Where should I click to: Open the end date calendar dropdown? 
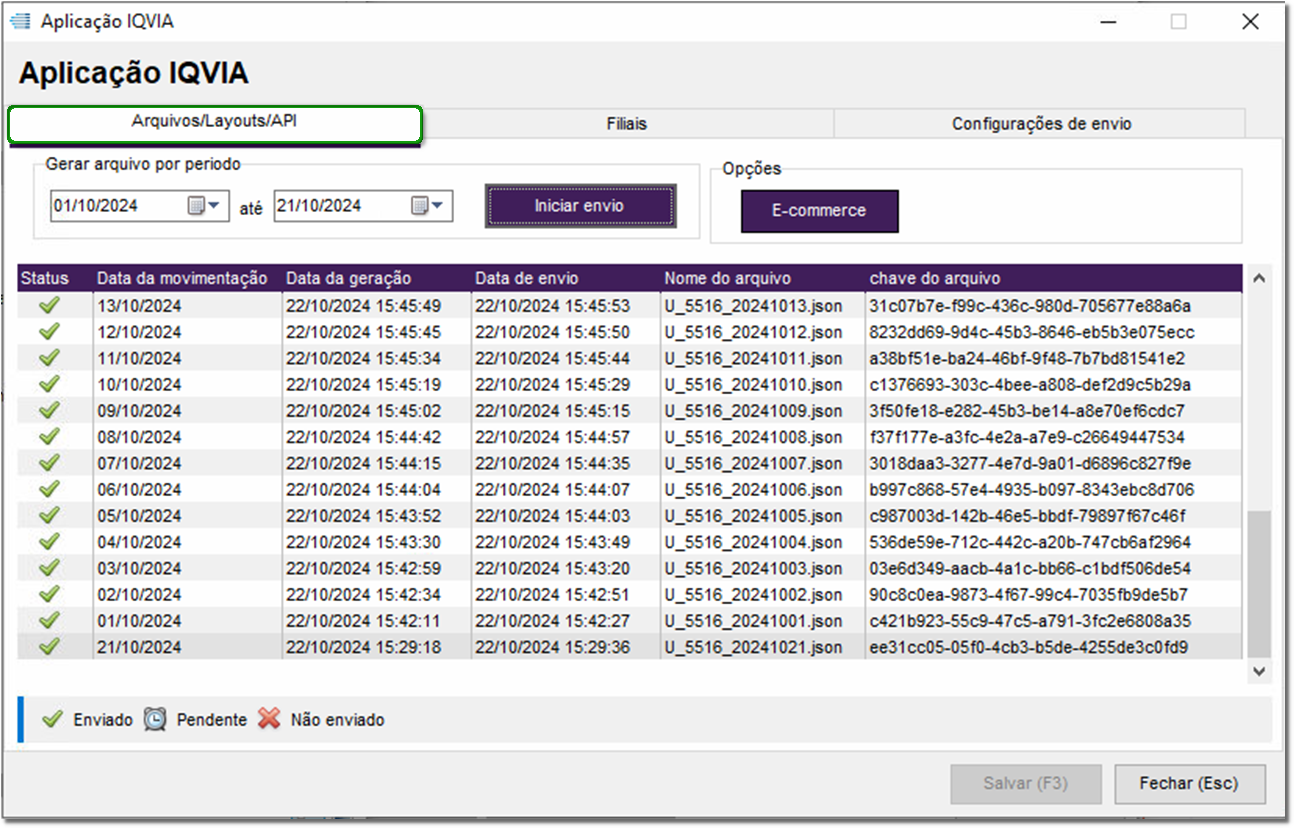tap(428, 206)
